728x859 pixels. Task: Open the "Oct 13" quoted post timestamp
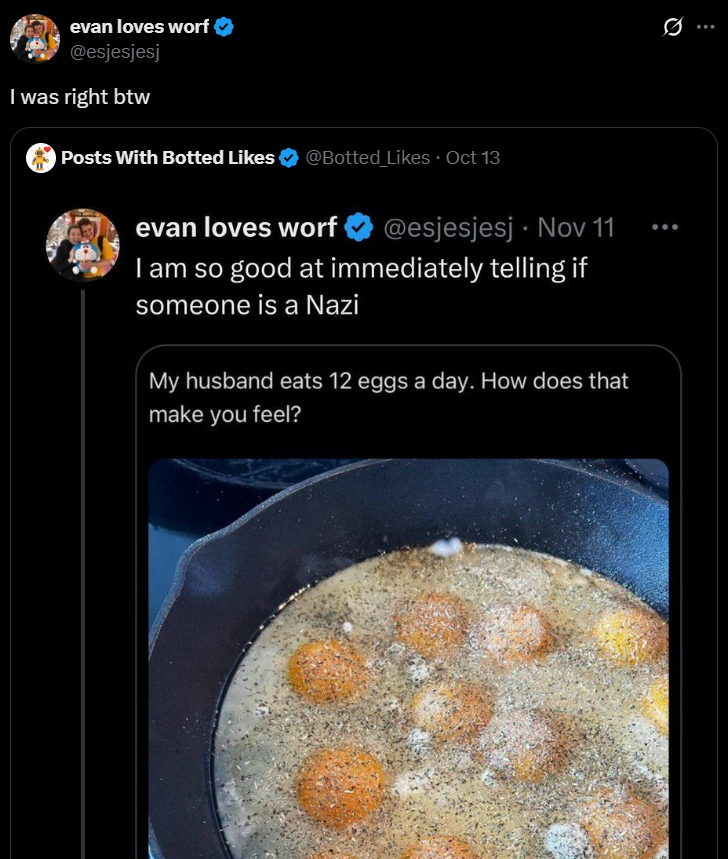[x=473, y=158]
